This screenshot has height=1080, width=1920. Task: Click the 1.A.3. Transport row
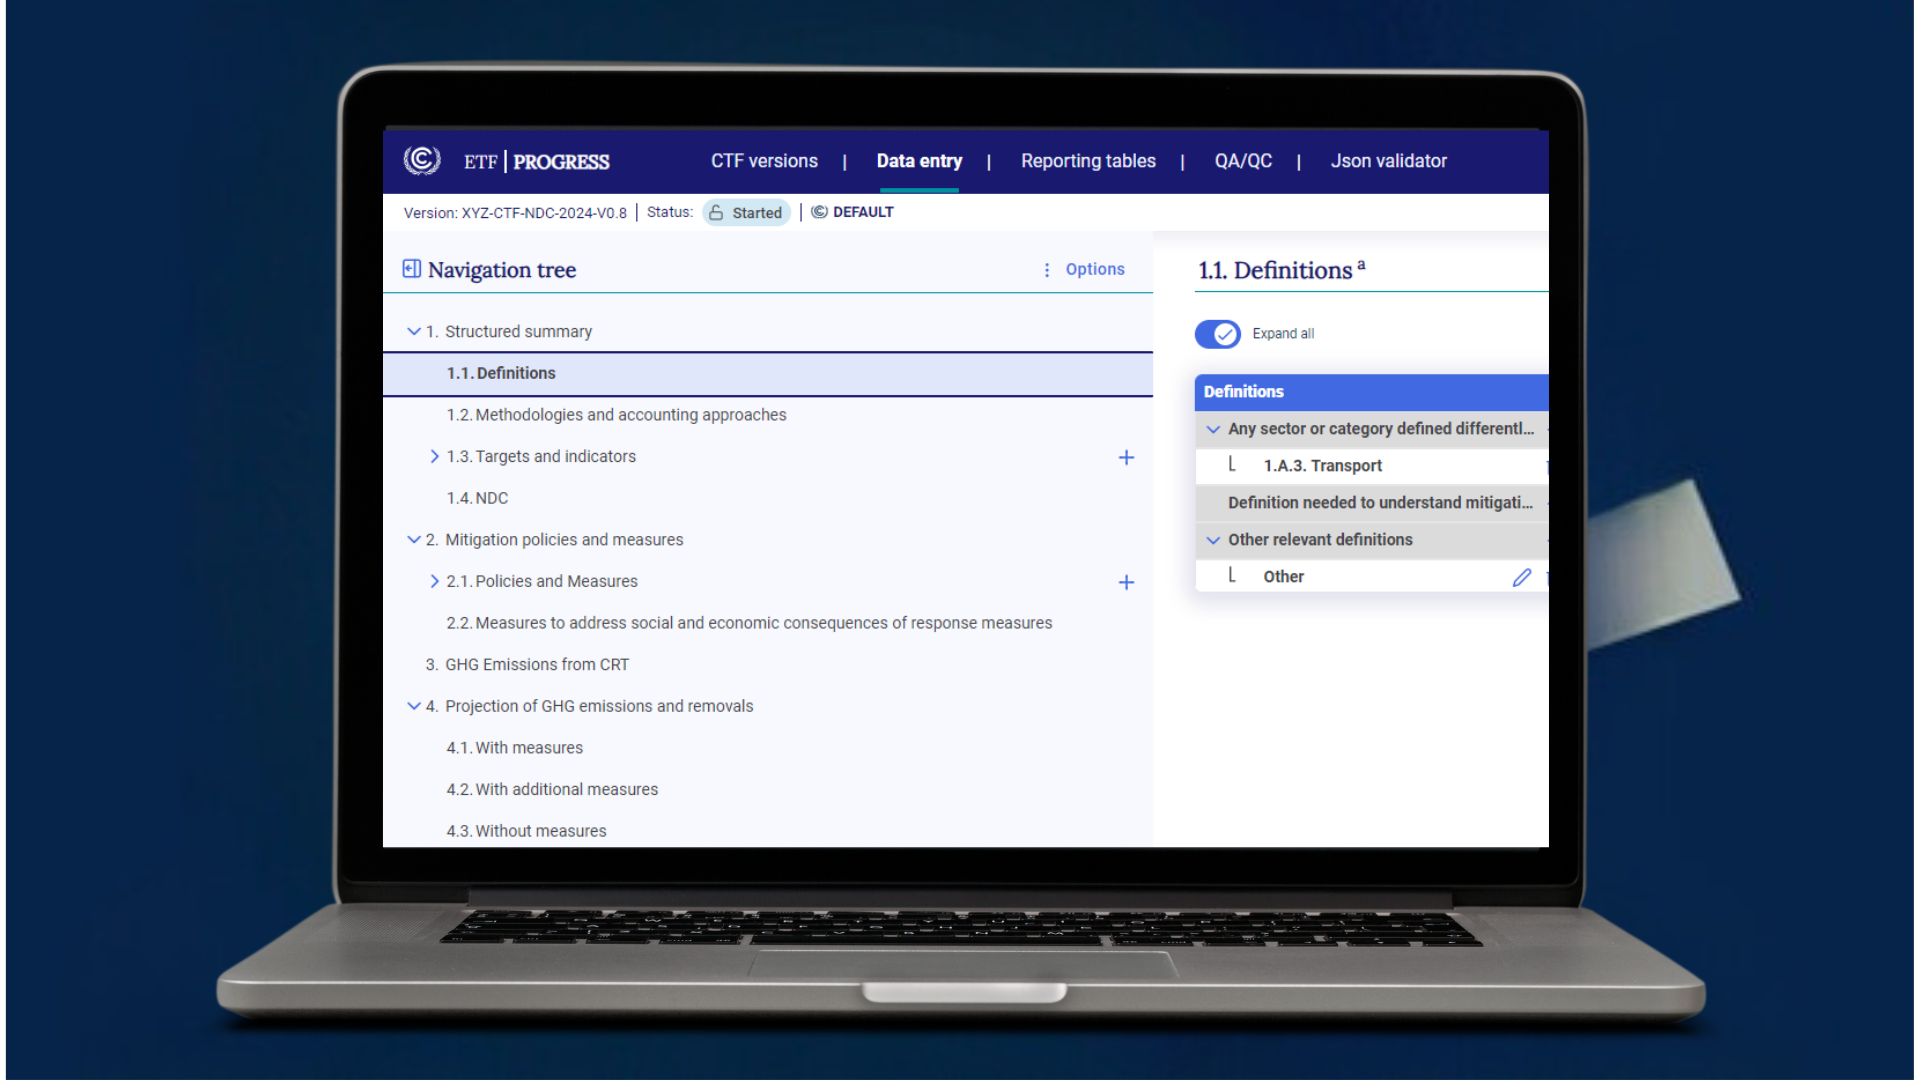point(1372,466)
